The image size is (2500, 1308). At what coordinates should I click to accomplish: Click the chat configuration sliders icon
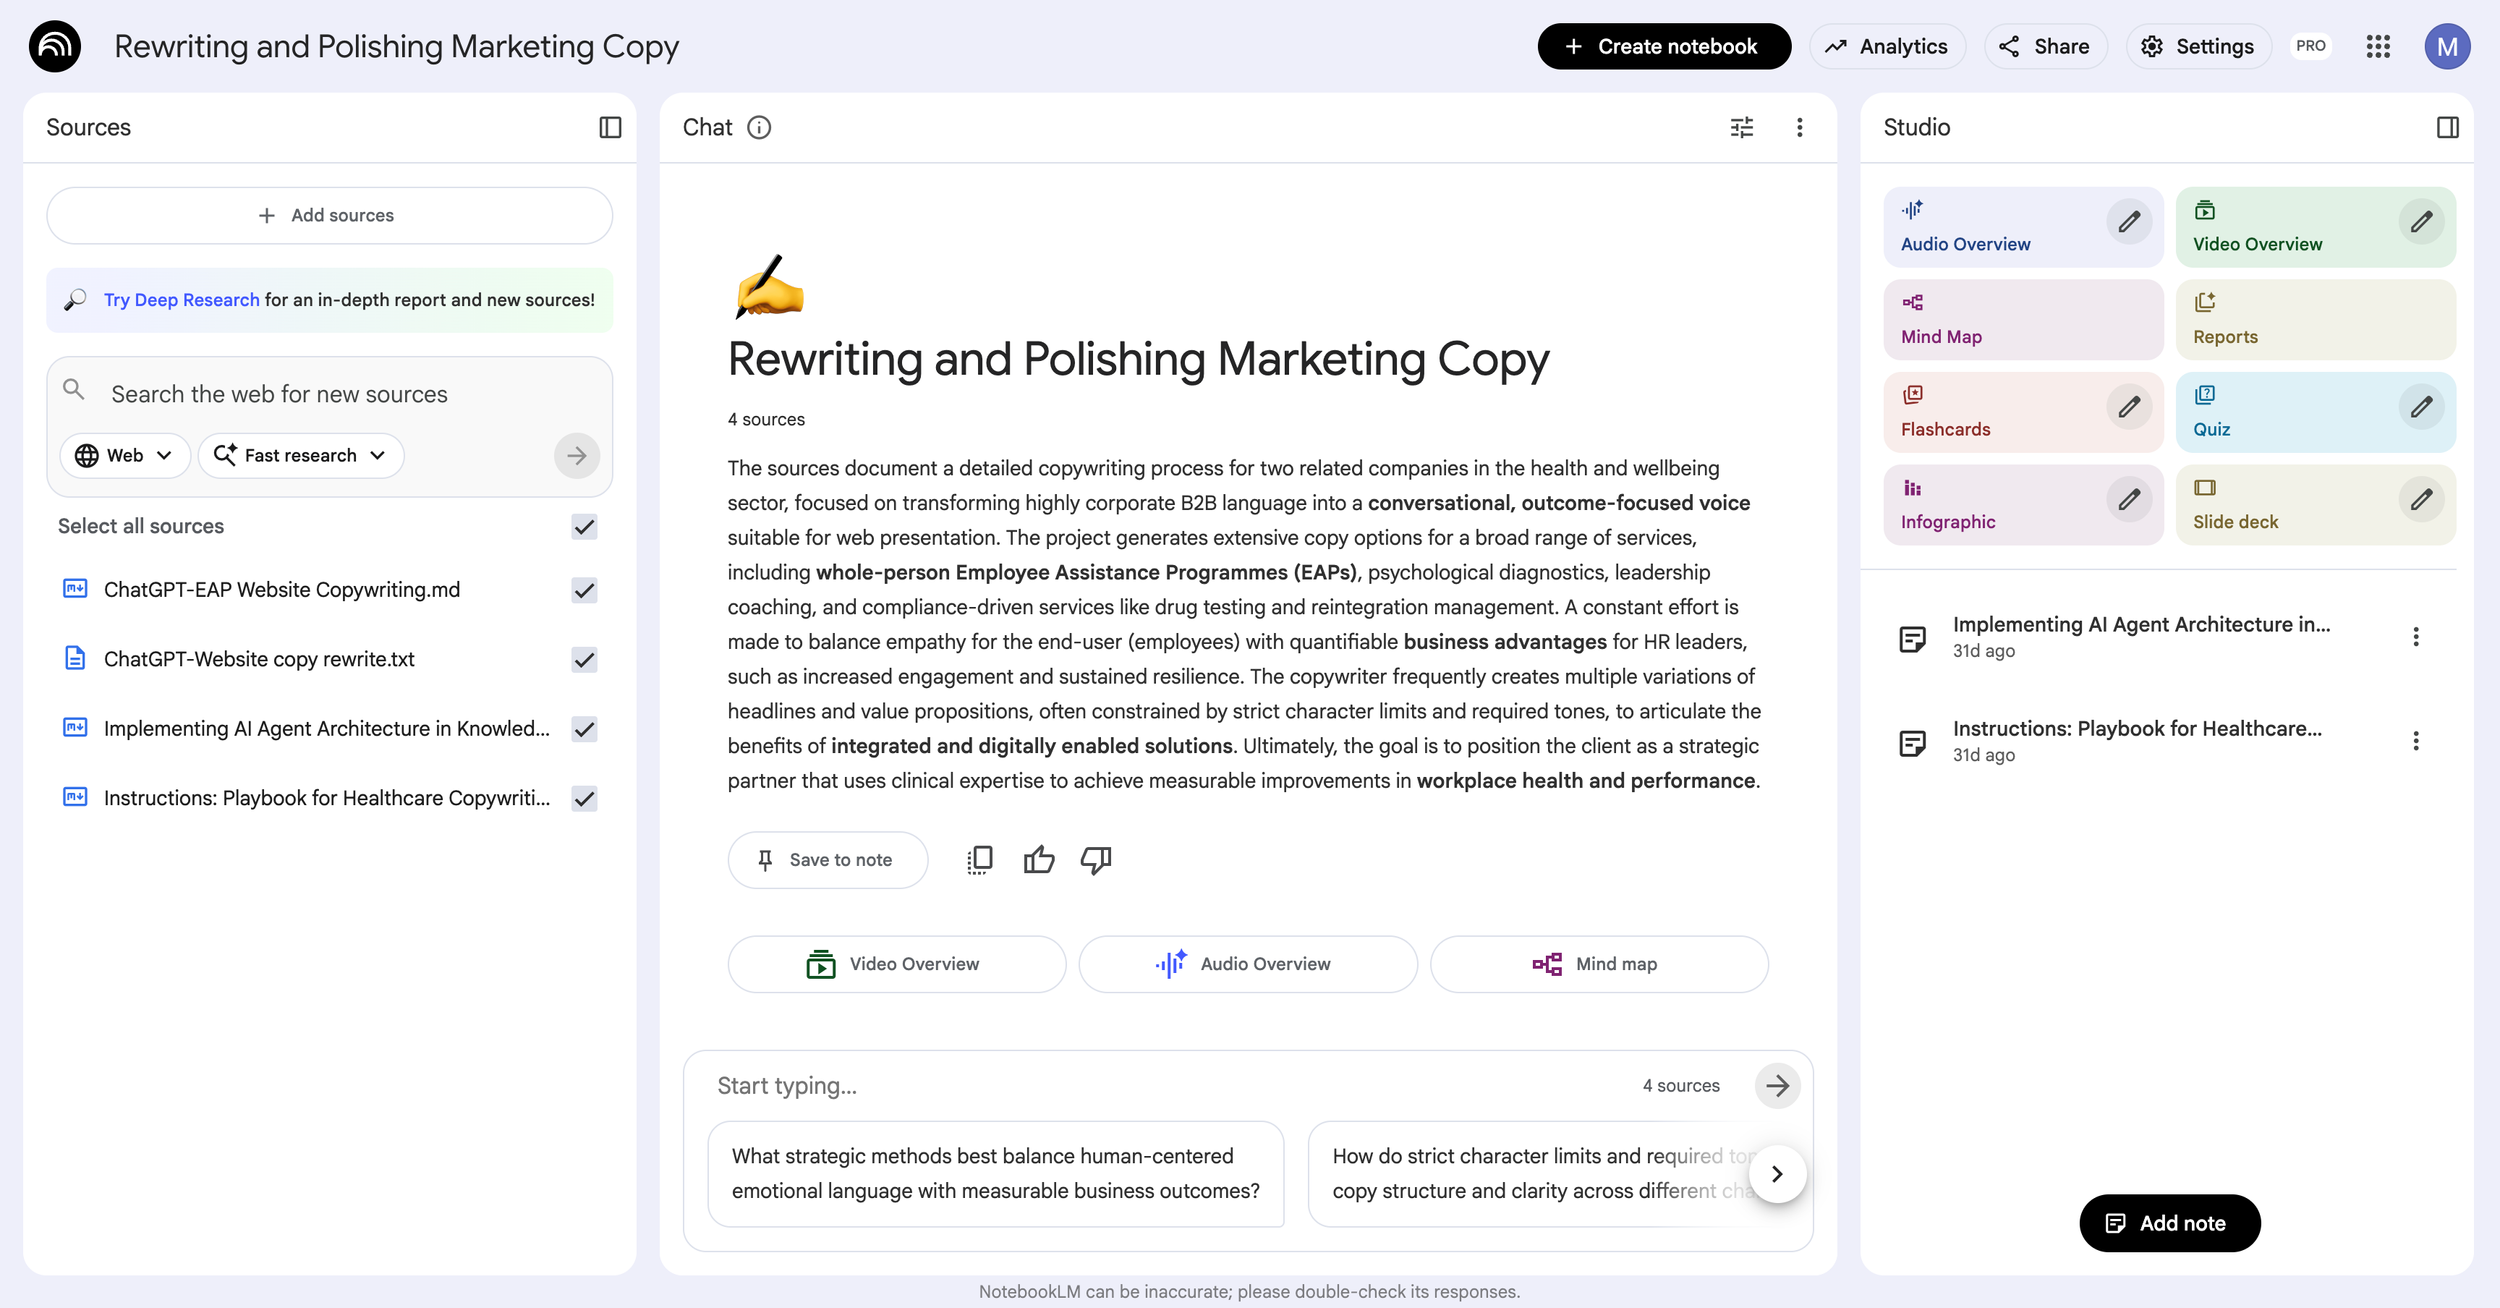click(1741, 127)
